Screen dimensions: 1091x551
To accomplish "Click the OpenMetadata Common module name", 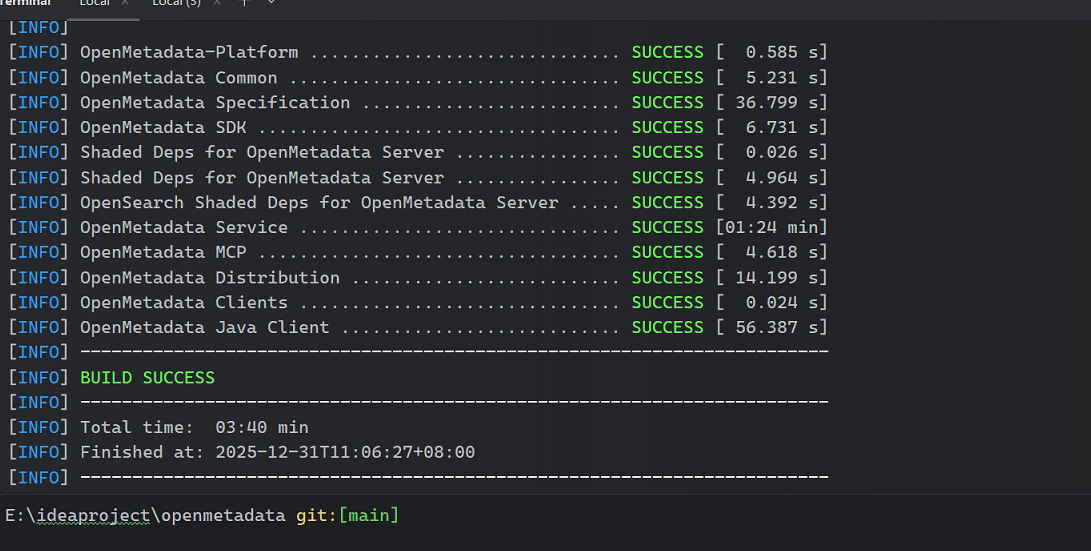I will point(178,77).
